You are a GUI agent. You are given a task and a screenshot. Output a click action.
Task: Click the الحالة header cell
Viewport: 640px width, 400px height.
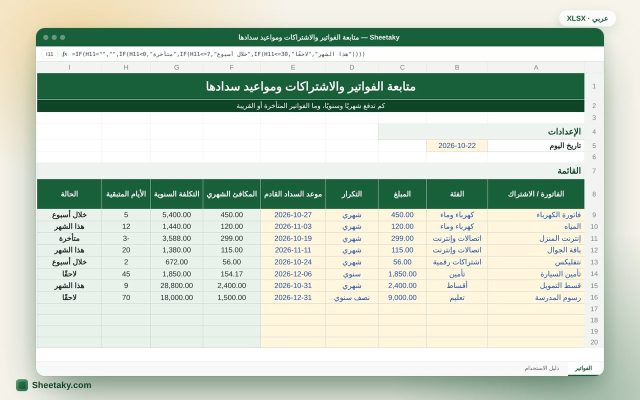pos(69,194)
